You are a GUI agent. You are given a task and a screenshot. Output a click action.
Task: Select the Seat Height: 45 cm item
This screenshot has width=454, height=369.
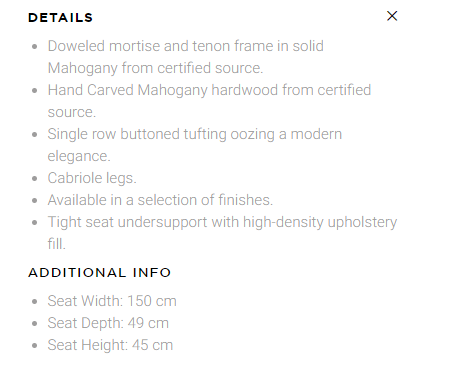click(110, 345)
